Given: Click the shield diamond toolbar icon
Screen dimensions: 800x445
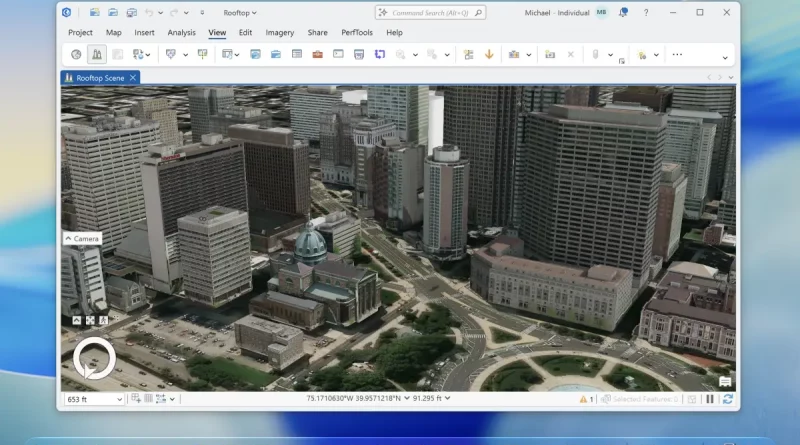Looking at the screenshot, I should tap(170, 55).
